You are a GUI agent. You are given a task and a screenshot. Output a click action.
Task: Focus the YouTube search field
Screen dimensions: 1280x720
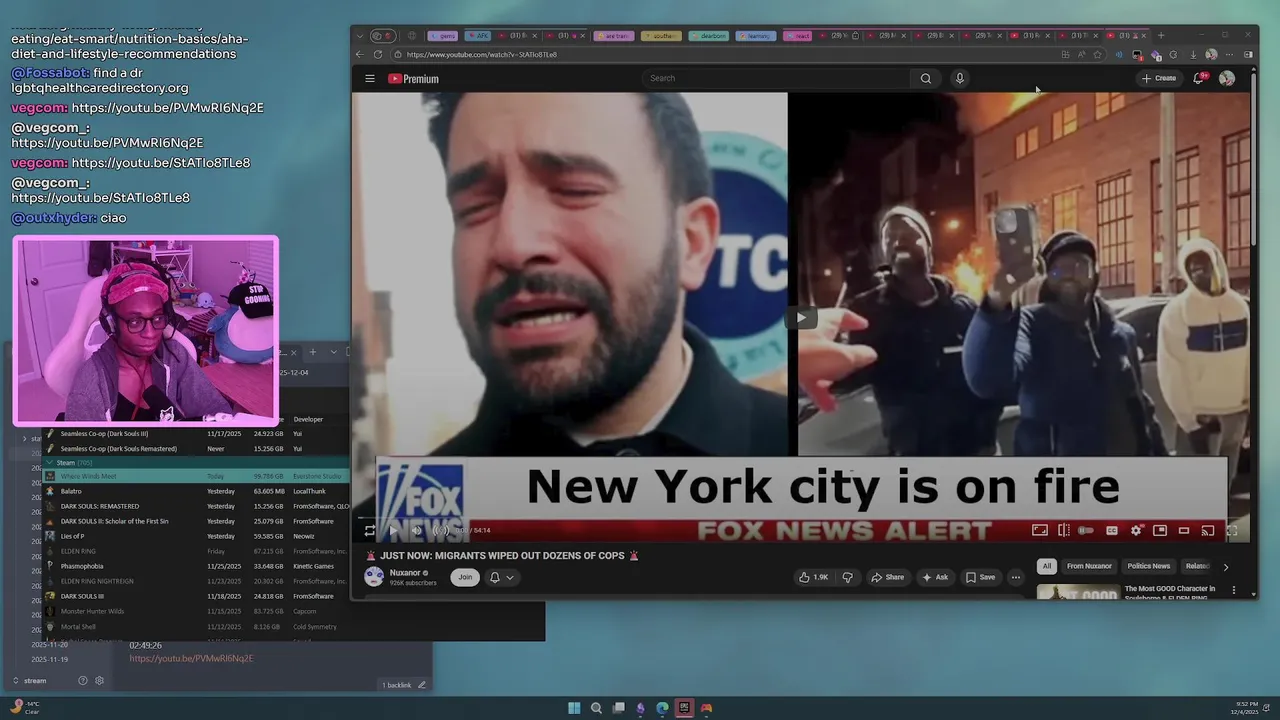775,78
